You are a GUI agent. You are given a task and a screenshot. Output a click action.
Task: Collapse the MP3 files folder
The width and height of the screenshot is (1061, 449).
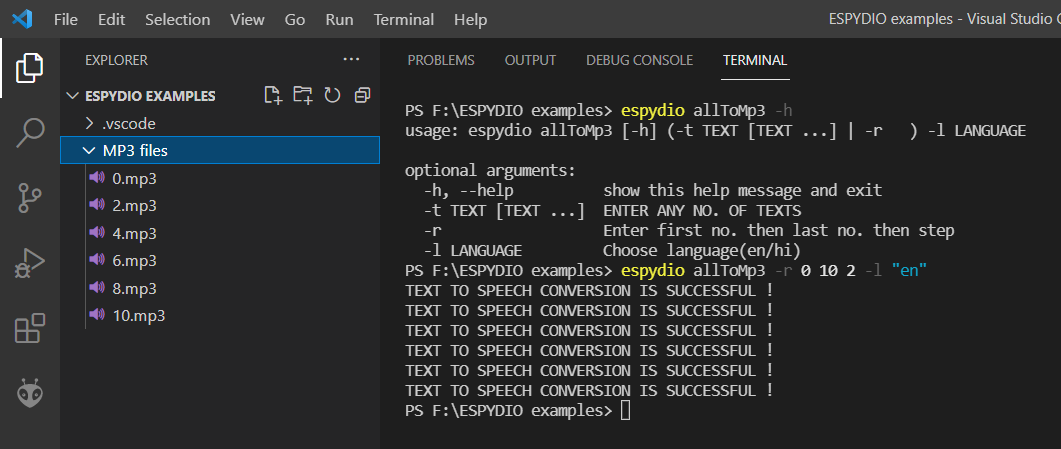point(89,151)
